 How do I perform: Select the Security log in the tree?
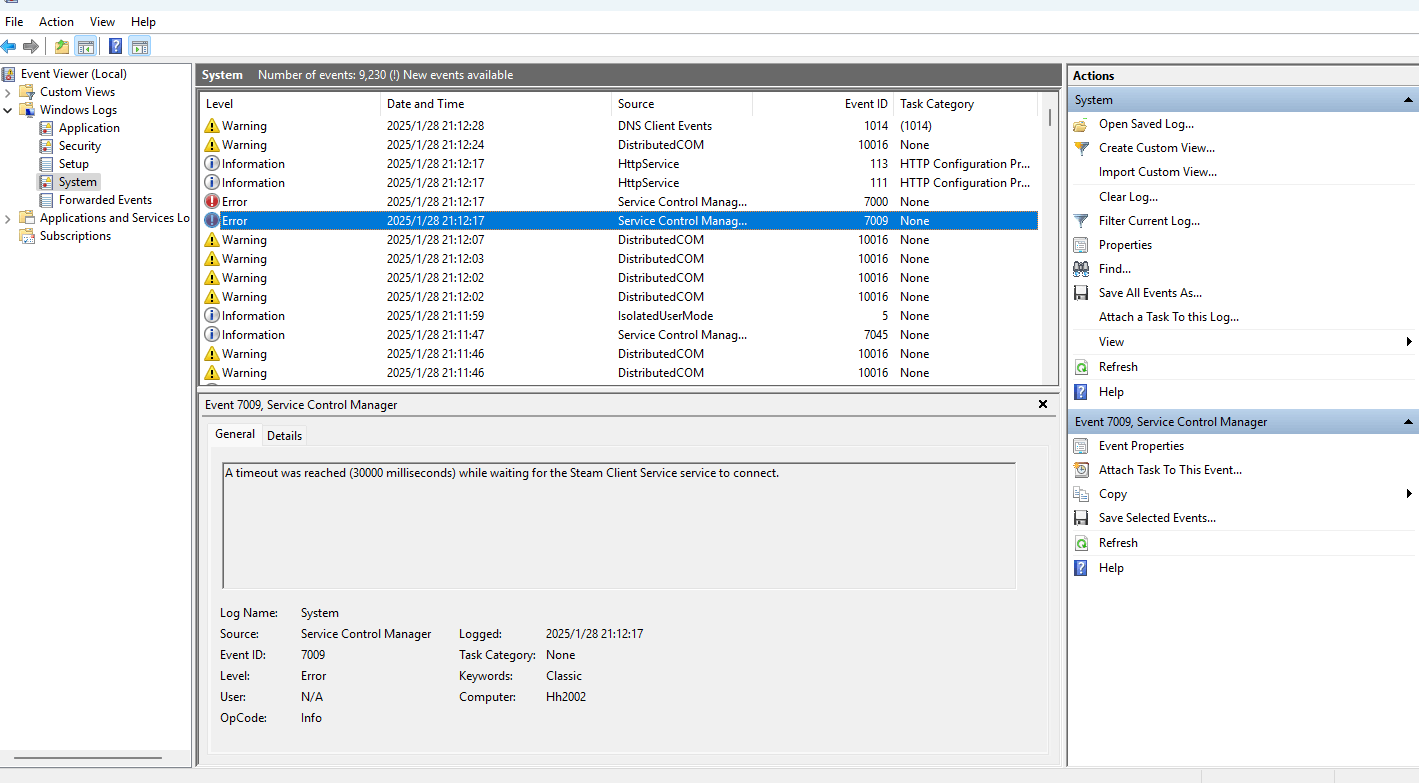coord(80,146)
